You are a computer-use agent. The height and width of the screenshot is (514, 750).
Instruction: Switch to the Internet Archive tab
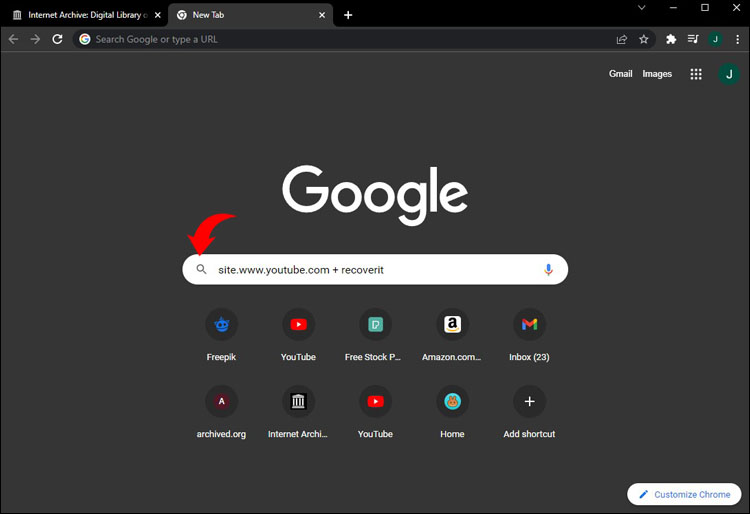click(x=84, y=15)
